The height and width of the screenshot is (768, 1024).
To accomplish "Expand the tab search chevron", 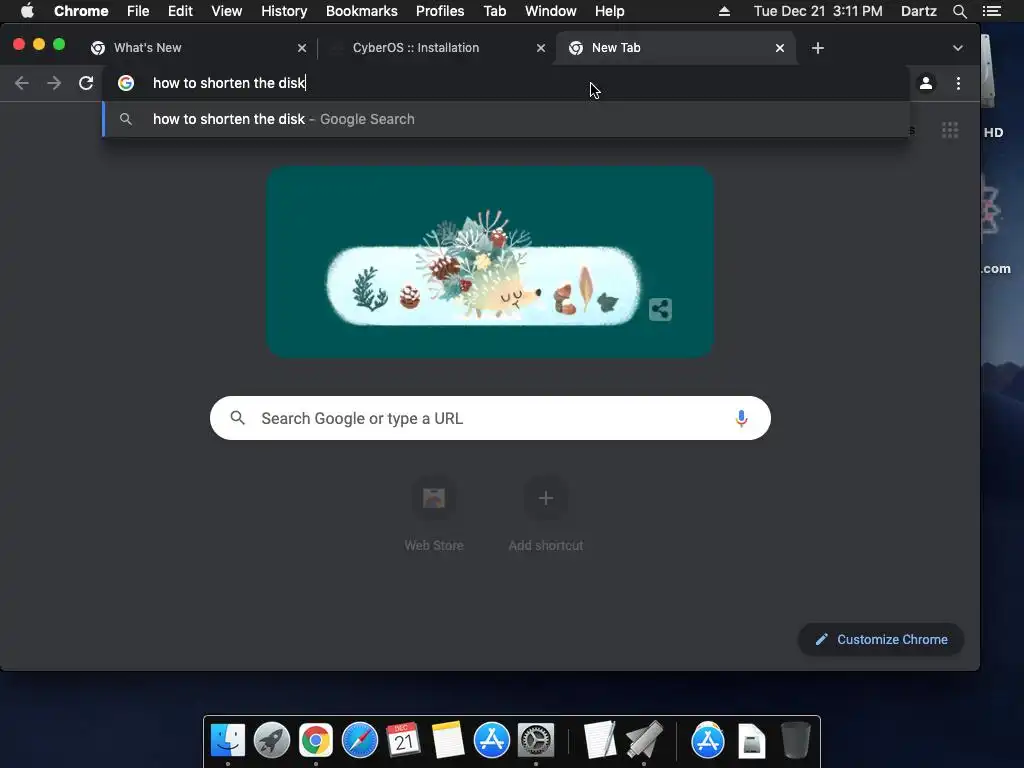I will point(957,48).
